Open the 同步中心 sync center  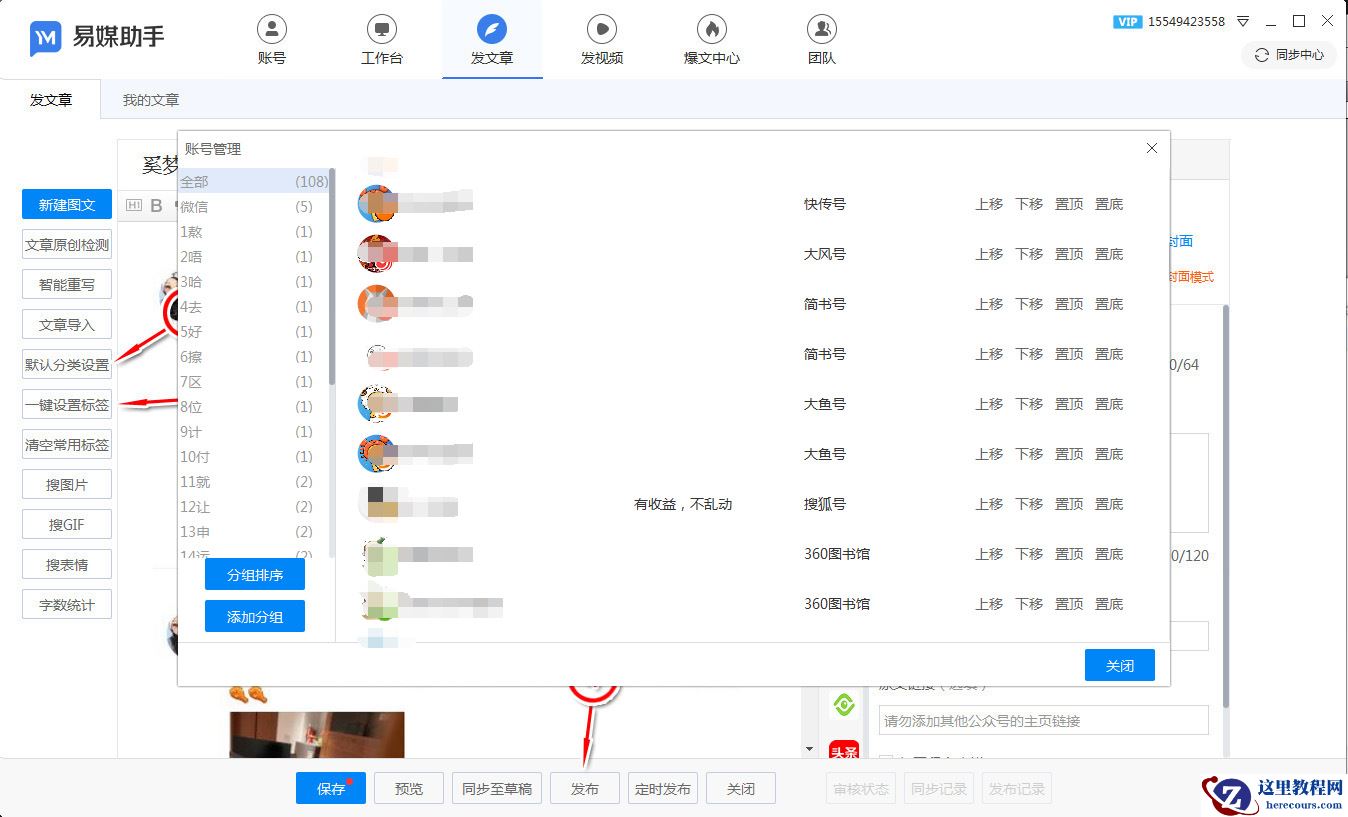pyautogui.click(x=1289, y=55)
